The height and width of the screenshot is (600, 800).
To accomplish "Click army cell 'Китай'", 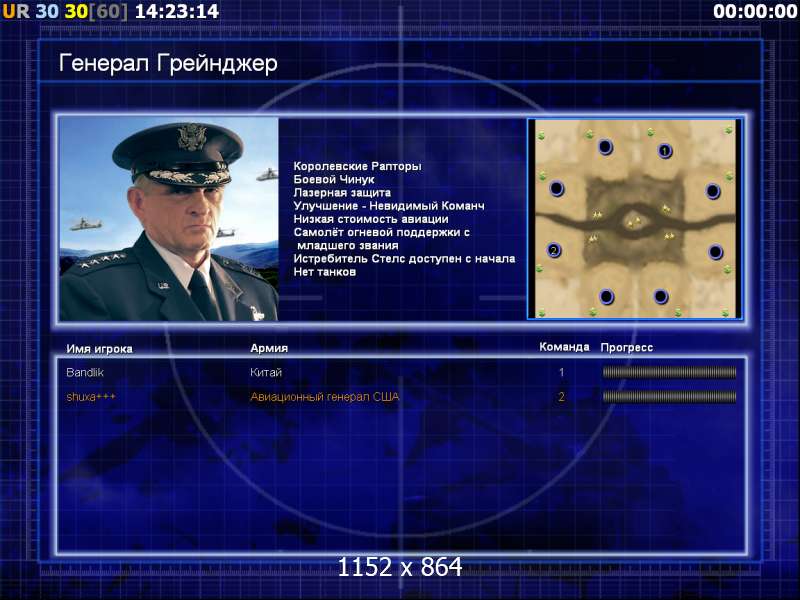I will pos(266,372).
